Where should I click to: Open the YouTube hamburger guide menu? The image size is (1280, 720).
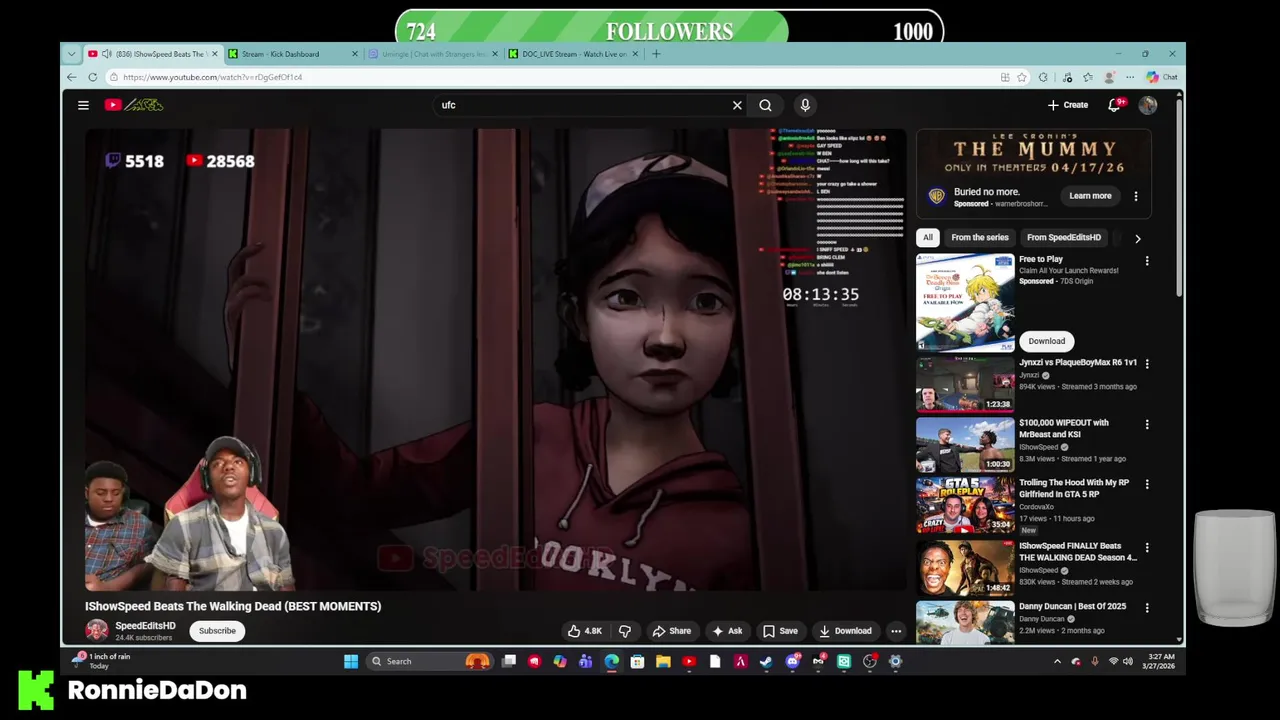click(x=84, y=105)
